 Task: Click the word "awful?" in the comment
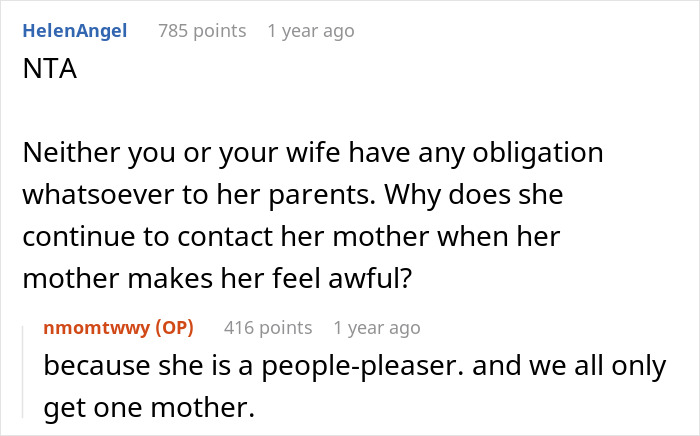click(x=370, y=278)
